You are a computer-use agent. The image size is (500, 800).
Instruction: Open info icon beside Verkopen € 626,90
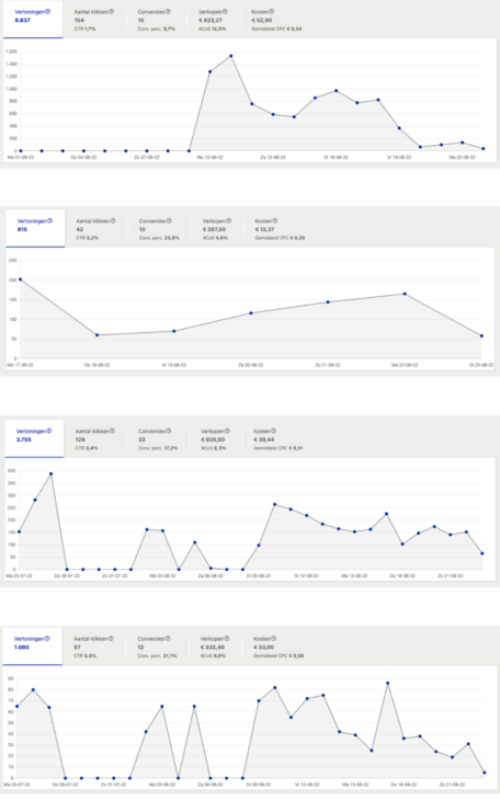(x=227, y=431)
